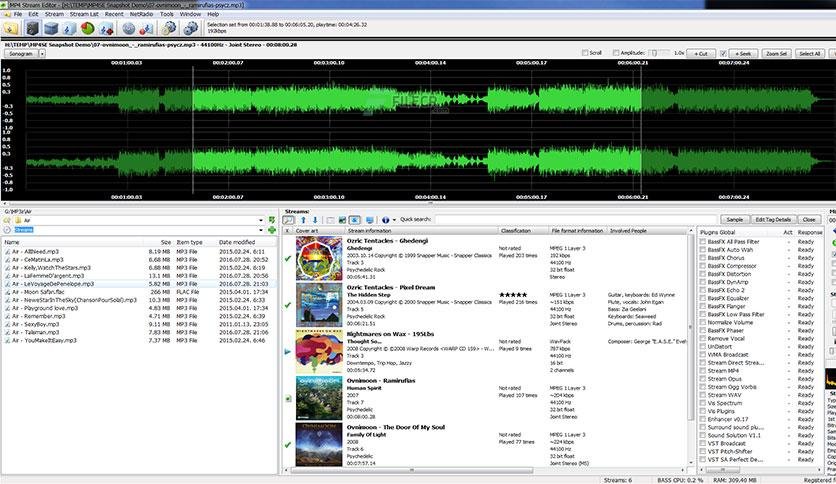This screenshot has height=484, width=836.
Task: Open the File menu
Action: [x=18, y=14]
